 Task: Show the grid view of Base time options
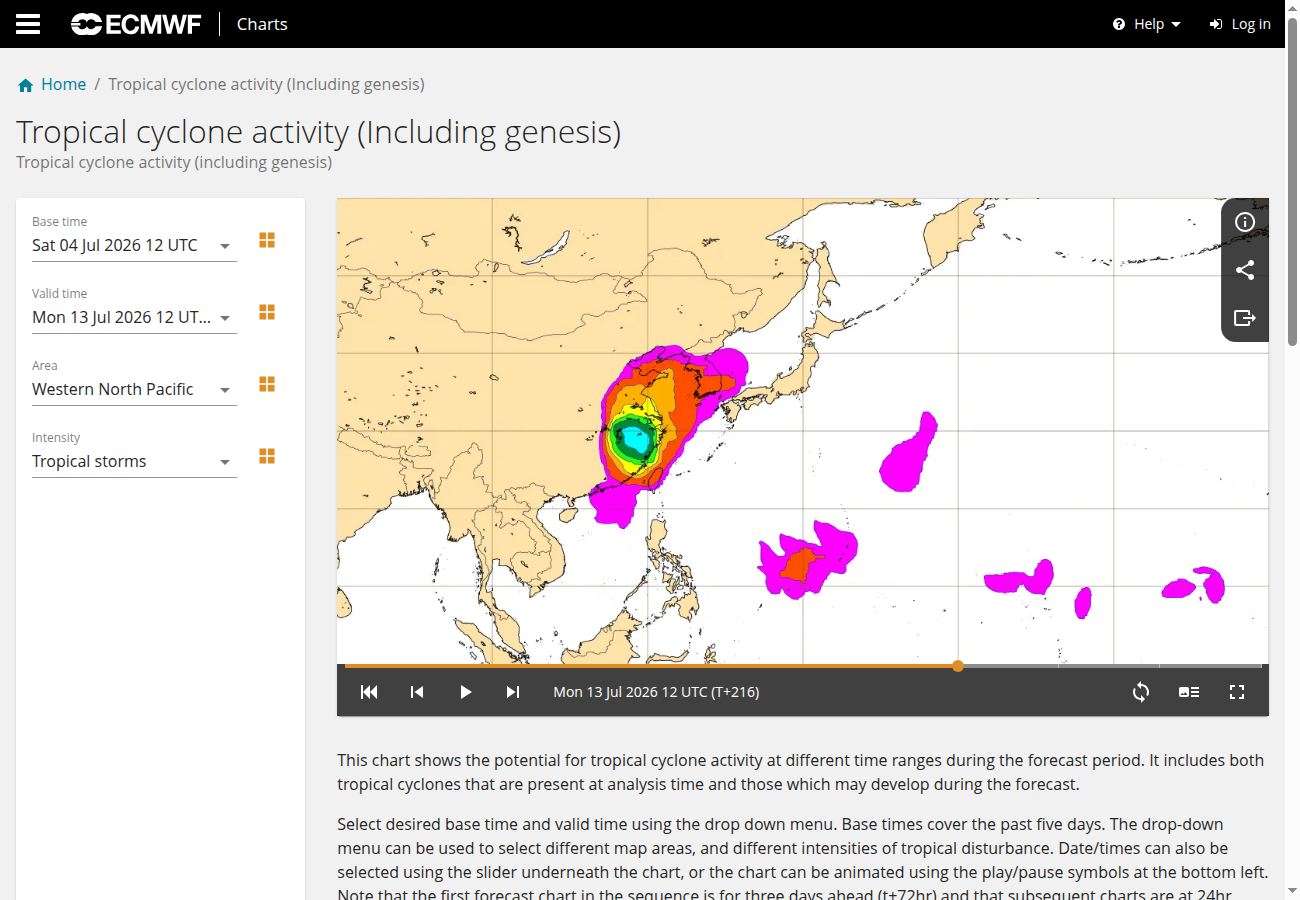pos(267,240)
